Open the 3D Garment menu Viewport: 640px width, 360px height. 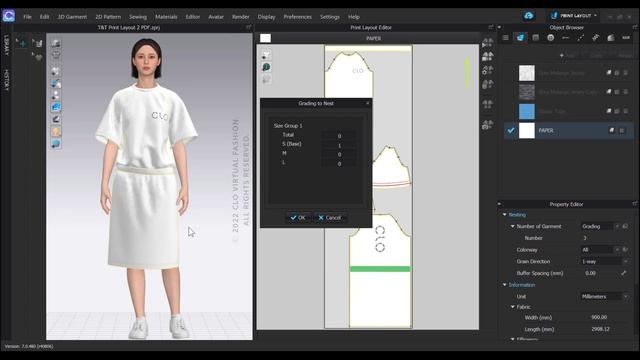(x=72, y=17)
